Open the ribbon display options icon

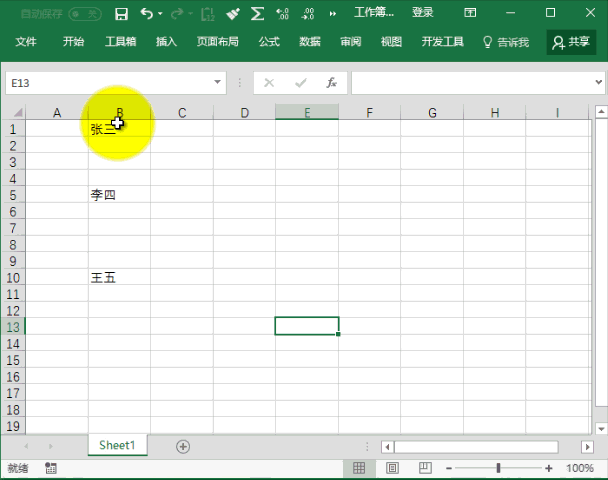point(470,13)
